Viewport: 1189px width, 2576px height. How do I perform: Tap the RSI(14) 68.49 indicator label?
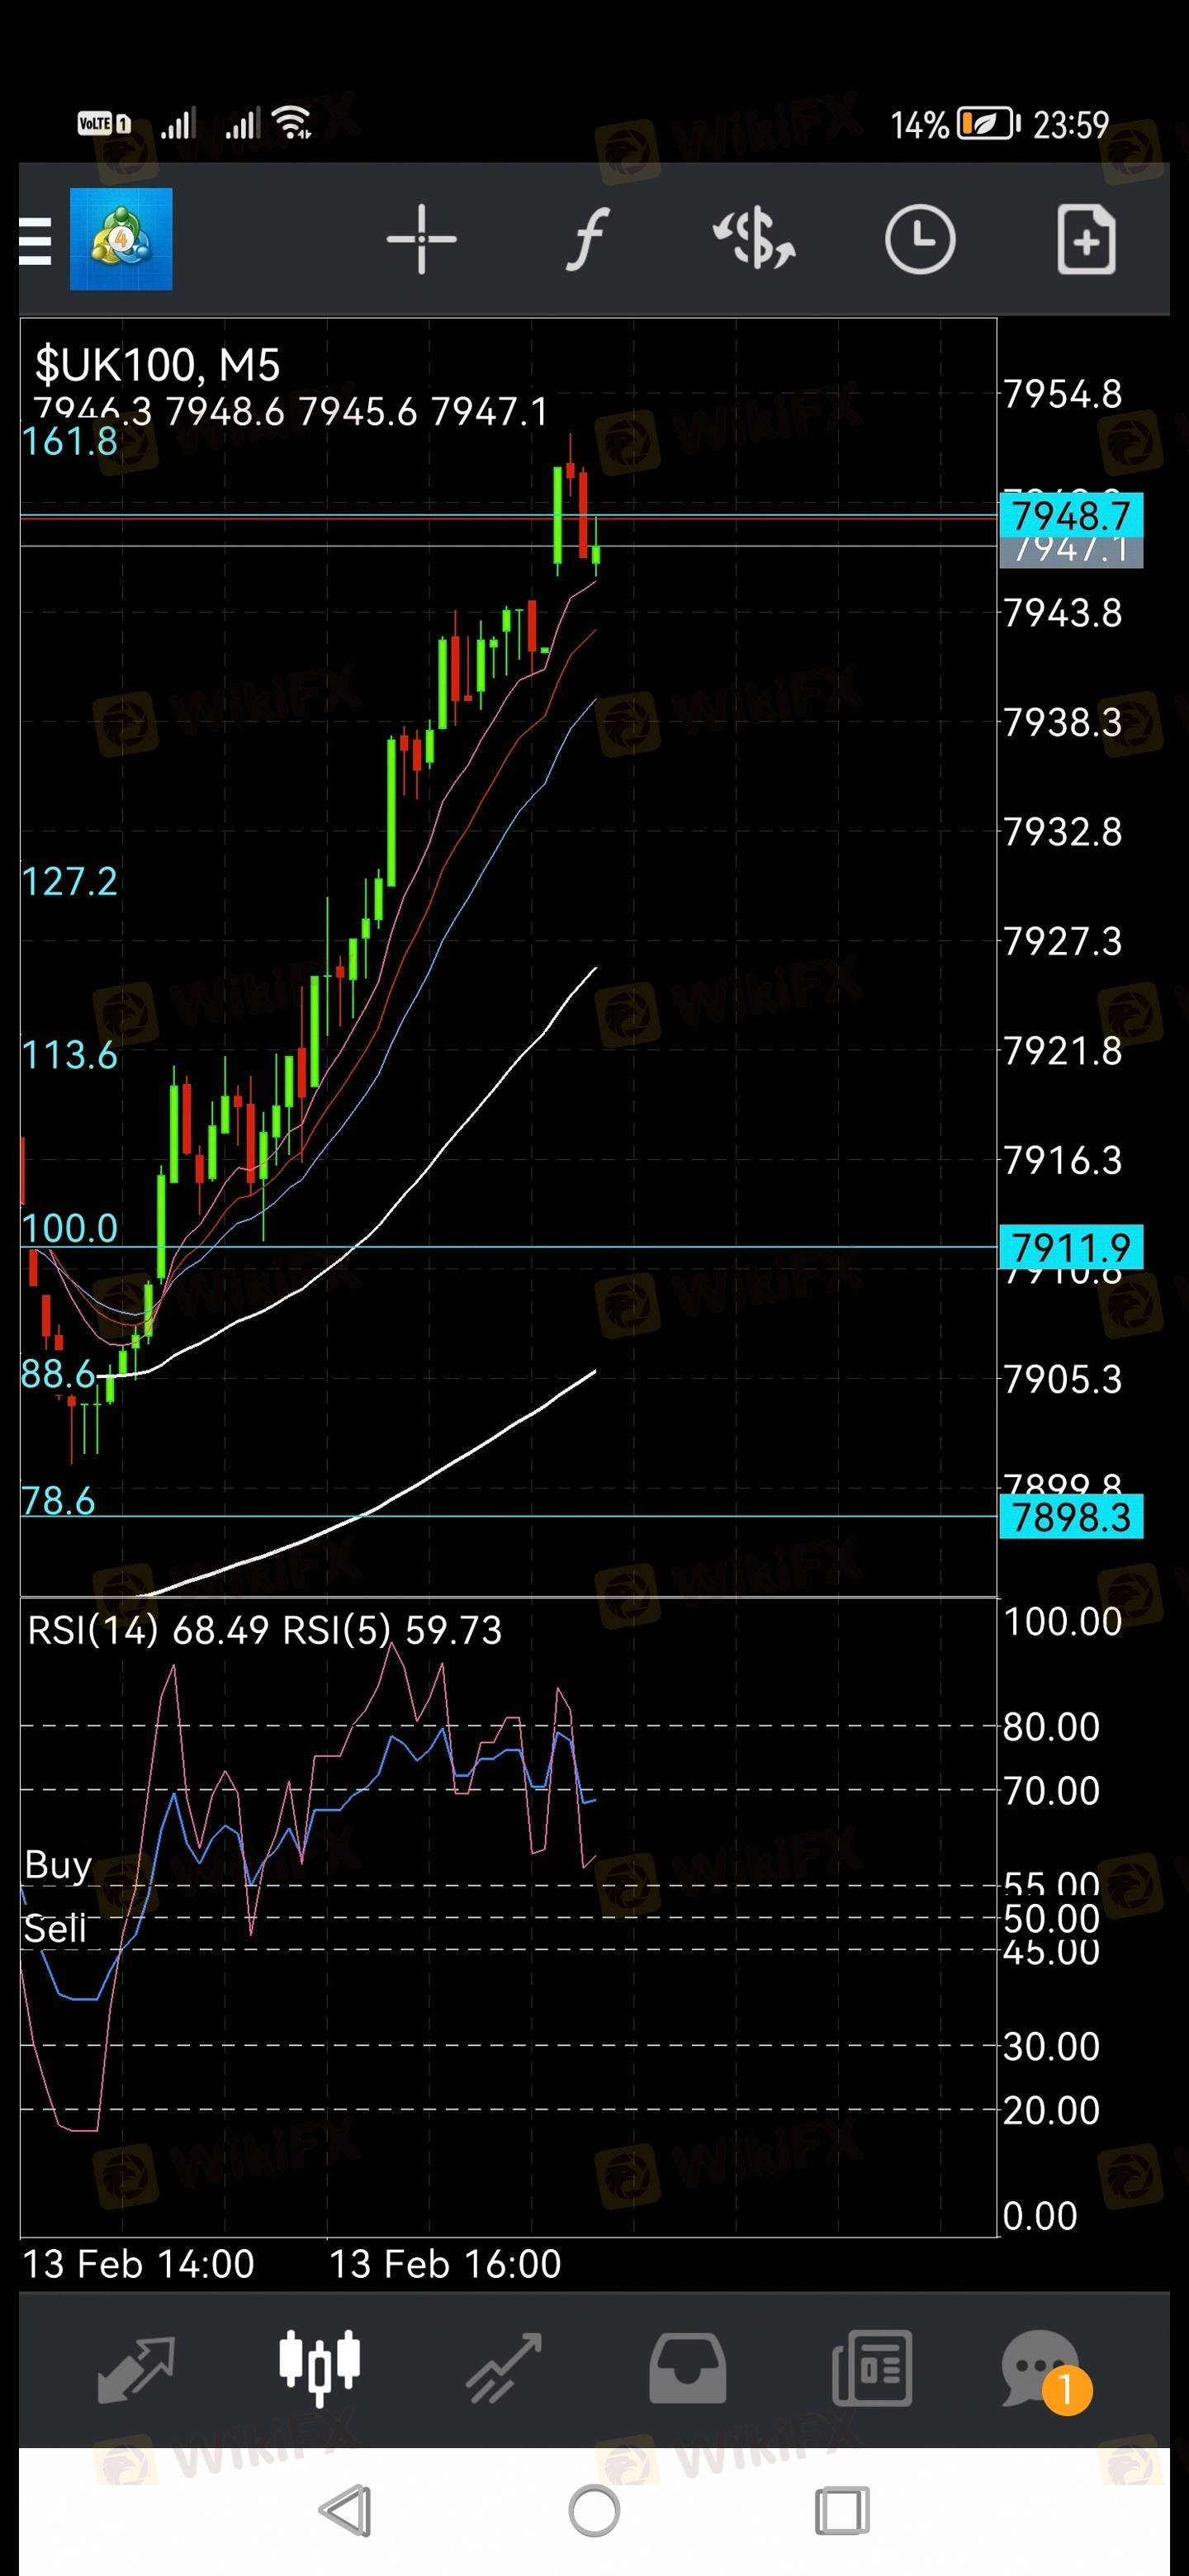click(x=148, y=1631)
